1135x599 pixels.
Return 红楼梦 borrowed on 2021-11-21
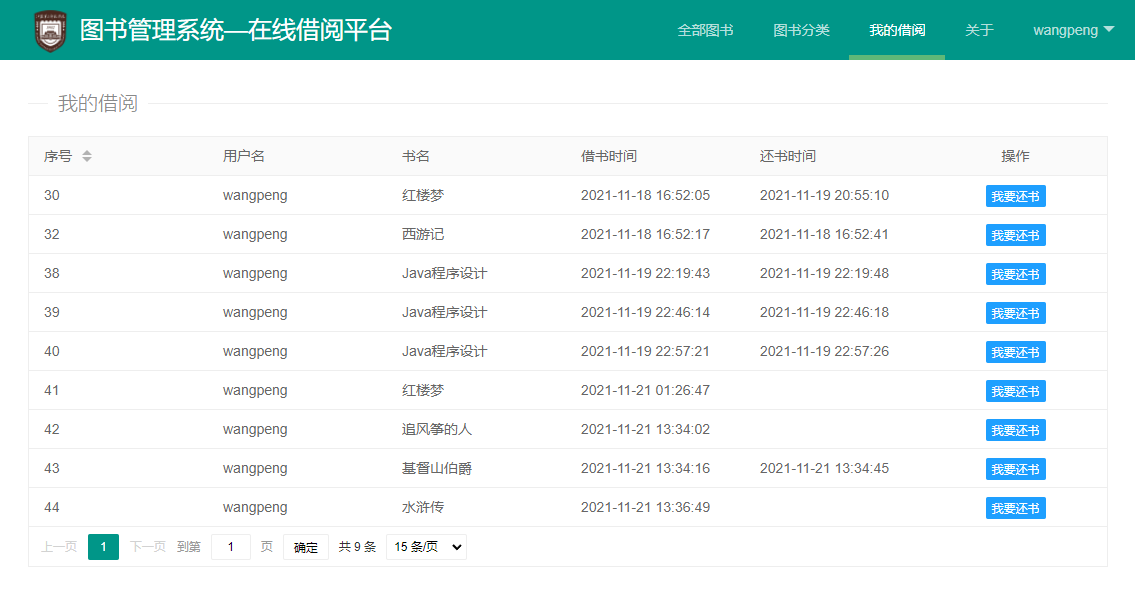point(1015,390)
